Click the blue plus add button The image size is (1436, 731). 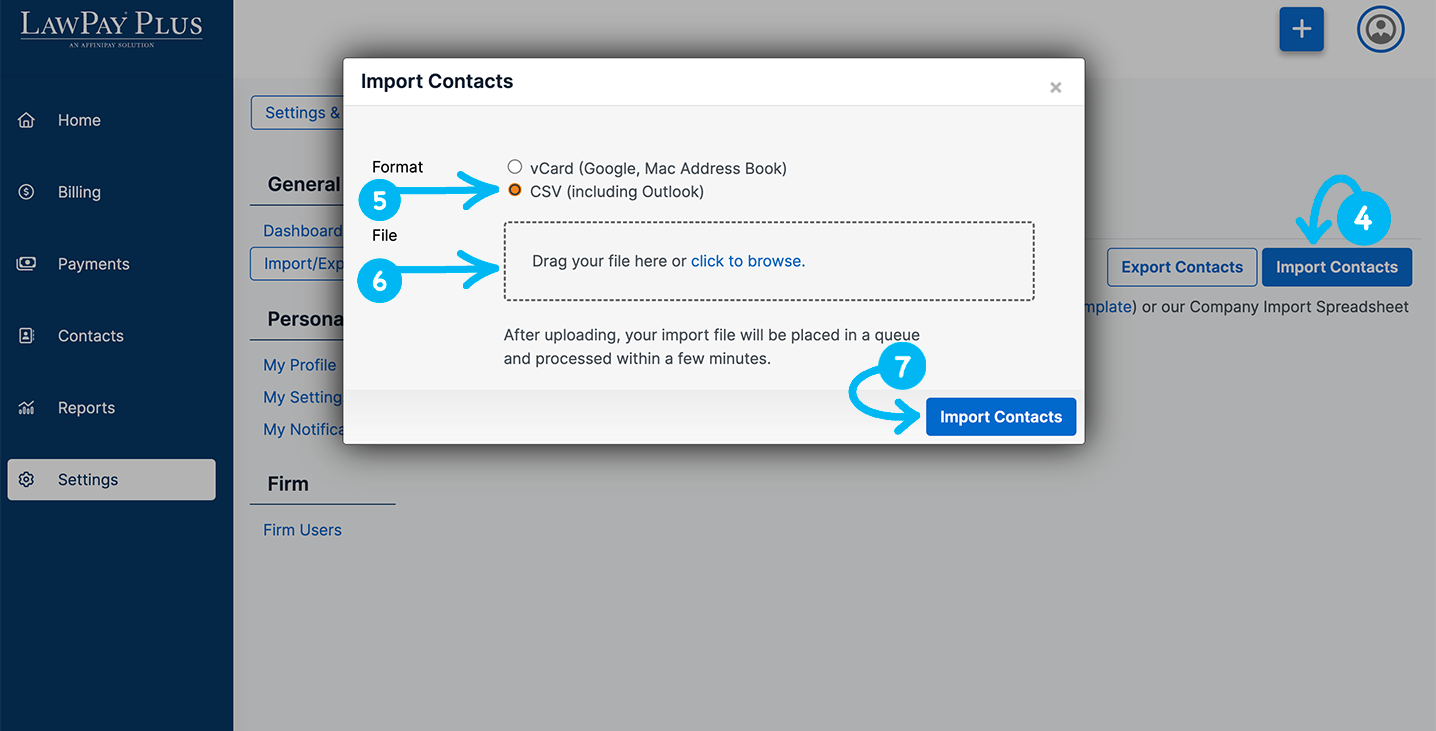(x=1301, y=29)
